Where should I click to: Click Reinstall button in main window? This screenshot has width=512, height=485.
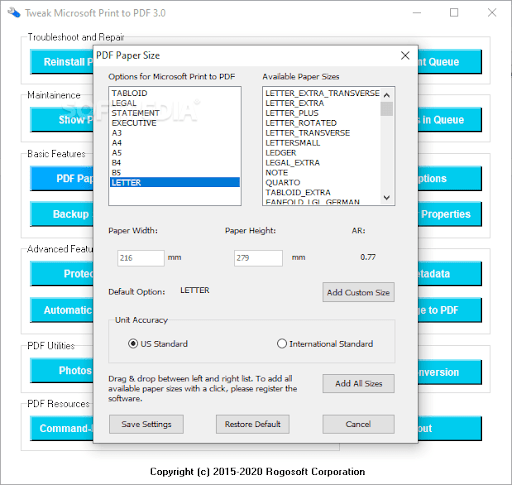pos(62,62)
